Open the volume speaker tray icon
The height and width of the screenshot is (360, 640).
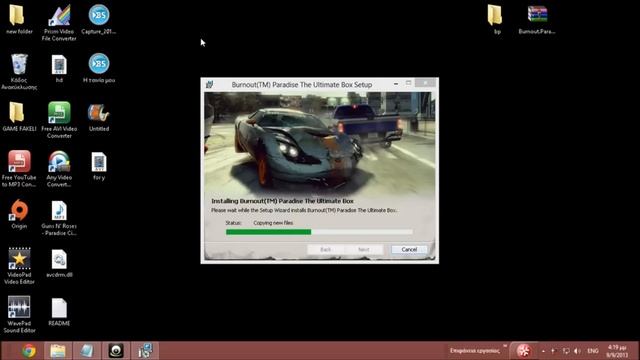[577, 351]
